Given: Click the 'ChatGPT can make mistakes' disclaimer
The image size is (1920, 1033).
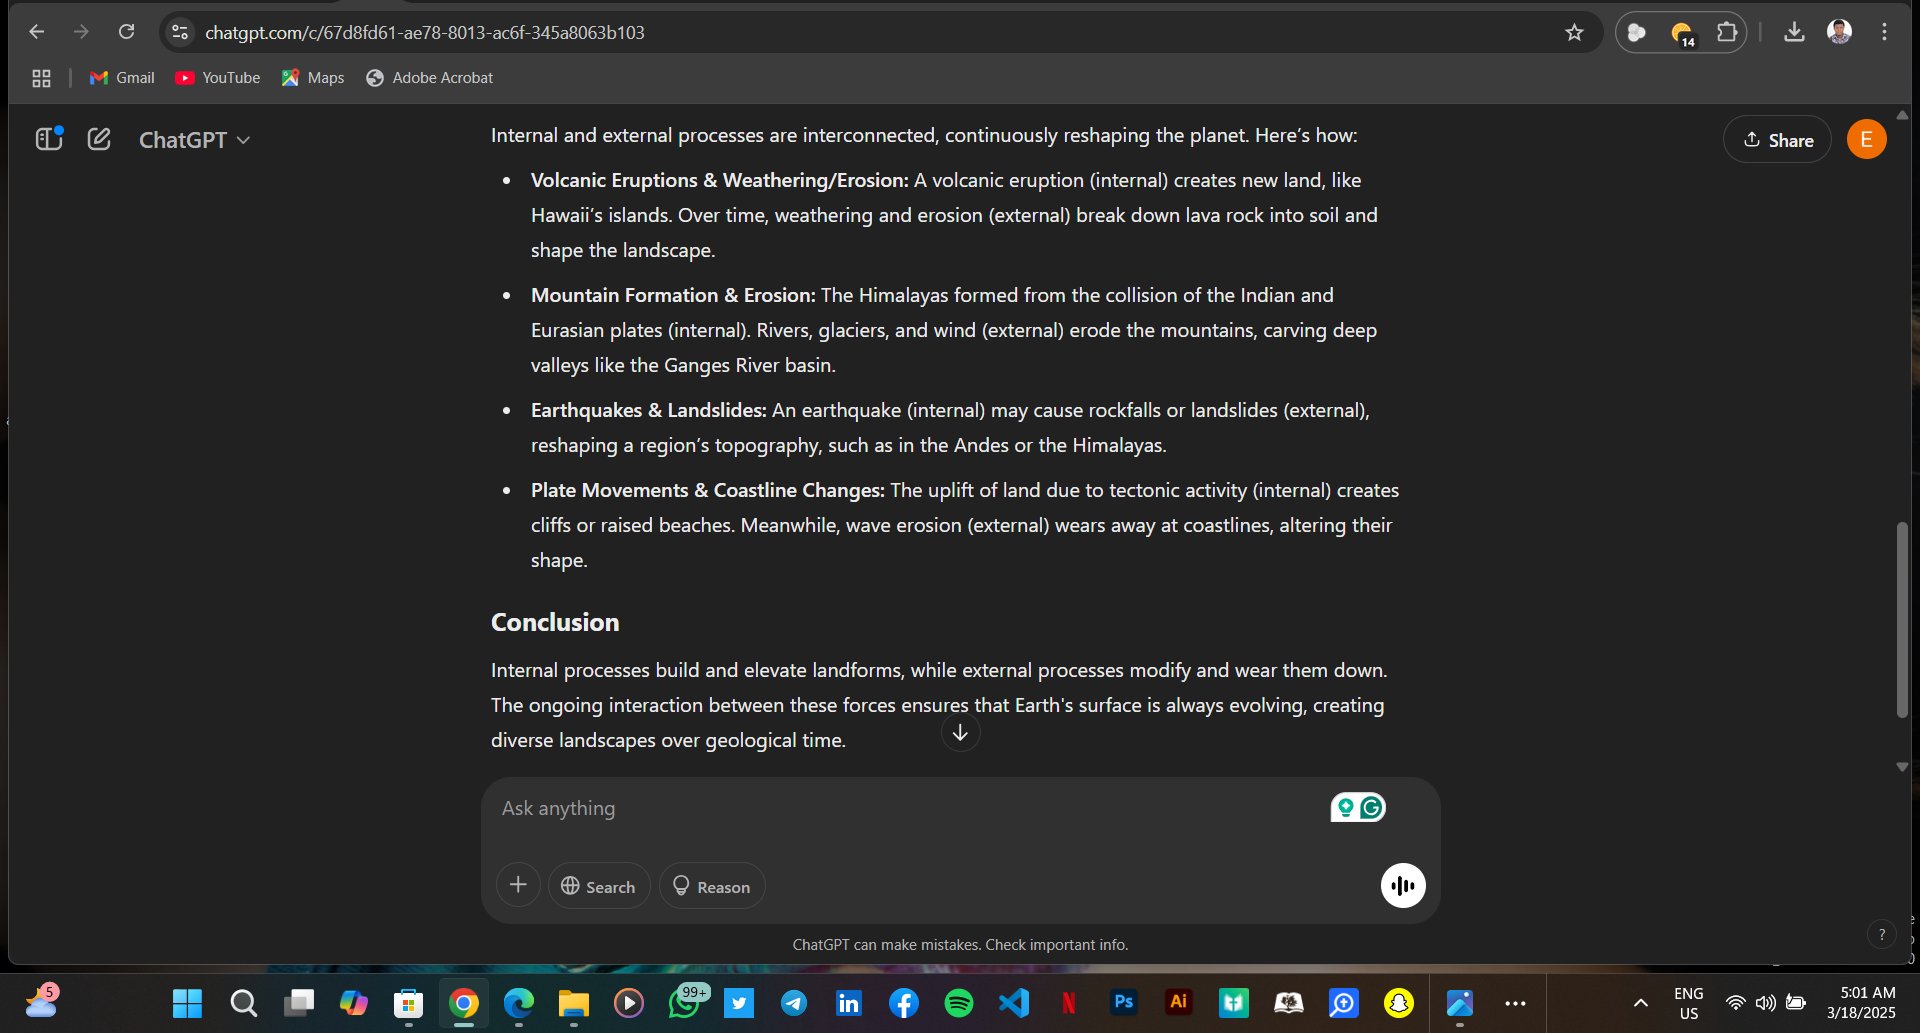Looking at the screenshot, I should [960, 945].
